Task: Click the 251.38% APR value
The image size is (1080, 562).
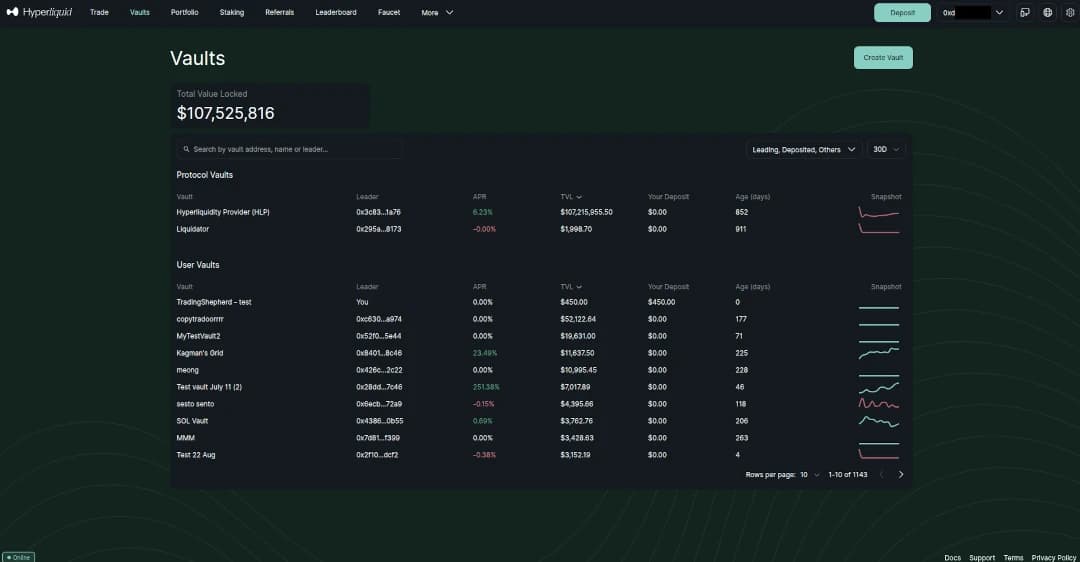Action: click(486, 387)
